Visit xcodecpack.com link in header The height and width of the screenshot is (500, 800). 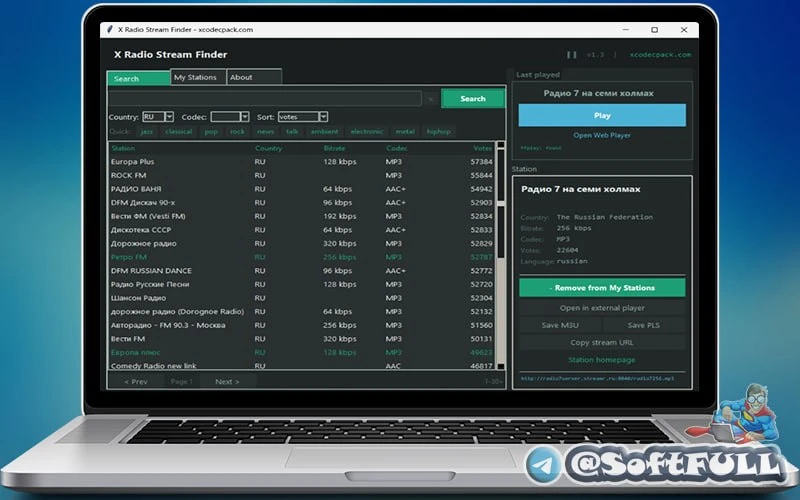(660, 55)
